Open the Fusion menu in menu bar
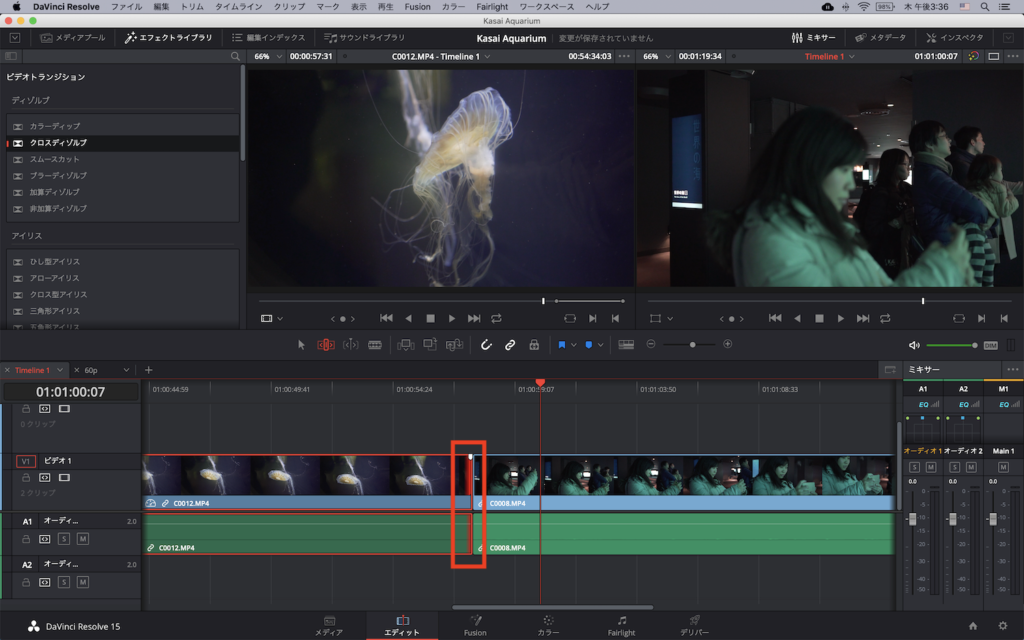The width and height of the screenshot is (1024, 640). (417, 7)
